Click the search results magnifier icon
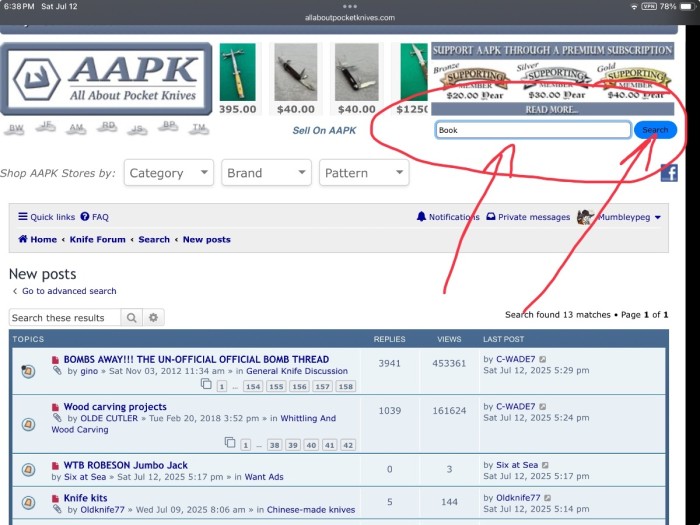The width and height of the screenshot is (700, 525). click(131, 317)
